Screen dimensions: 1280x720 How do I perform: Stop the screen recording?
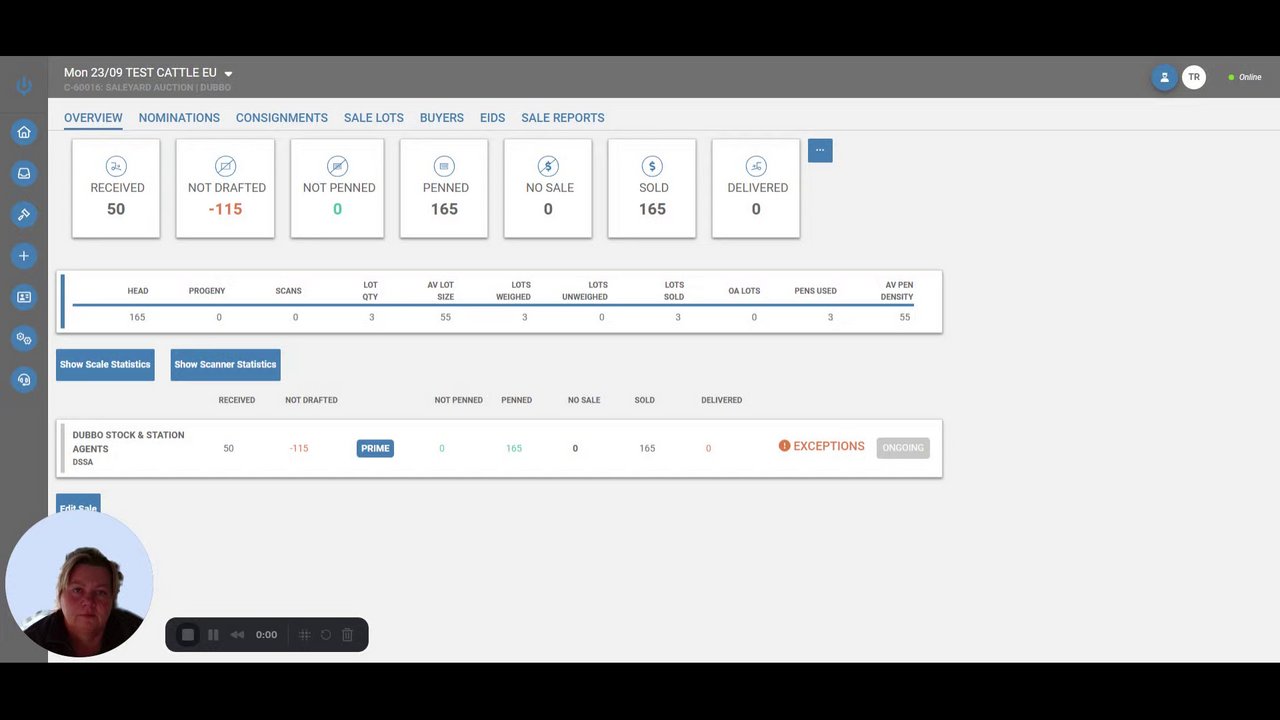(x=187, y=635)
